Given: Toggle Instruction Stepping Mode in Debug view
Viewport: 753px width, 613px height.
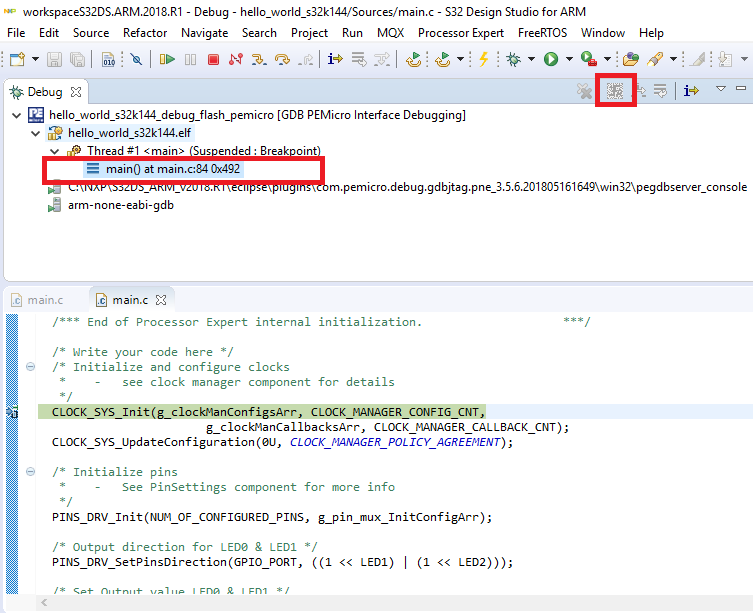Looking at the screenshot, I should [692, 90].
